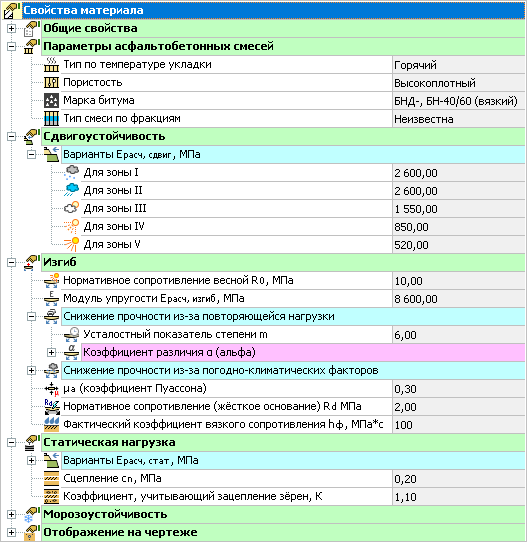Collapse the Варианты Eрасч, сдвиг group
This screenshot has height=542, width=527.
coord(31,155)
